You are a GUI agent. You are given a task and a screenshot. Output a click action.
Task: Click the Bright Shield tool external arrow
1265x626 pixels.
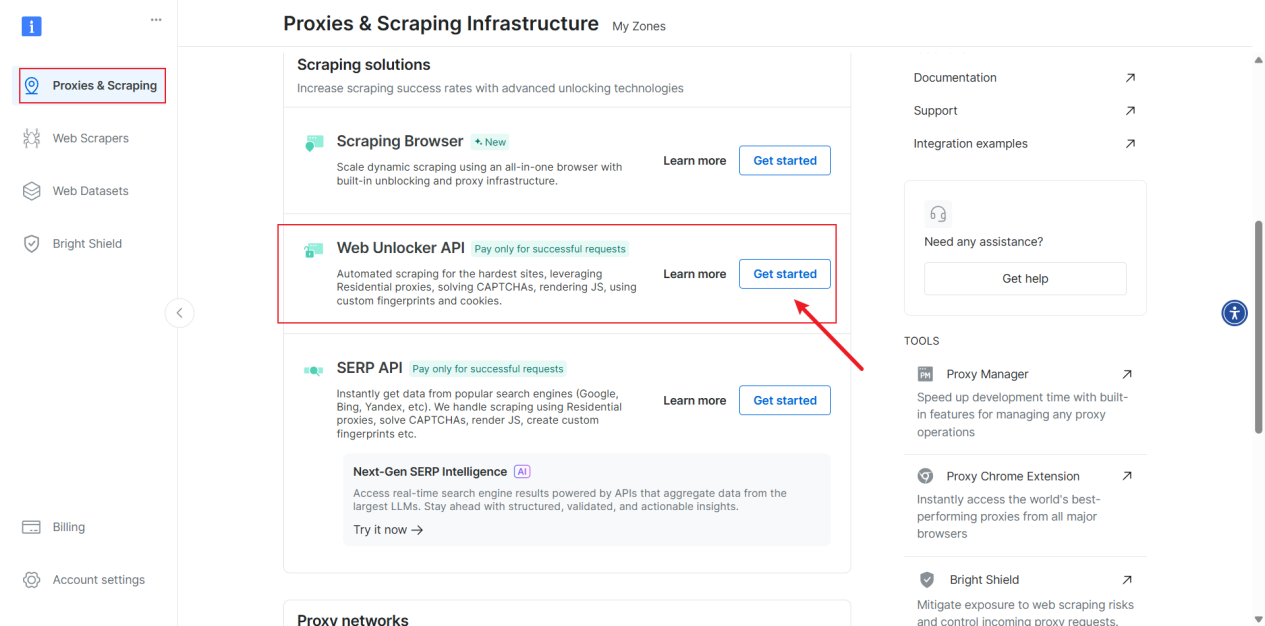point(1127,579)
